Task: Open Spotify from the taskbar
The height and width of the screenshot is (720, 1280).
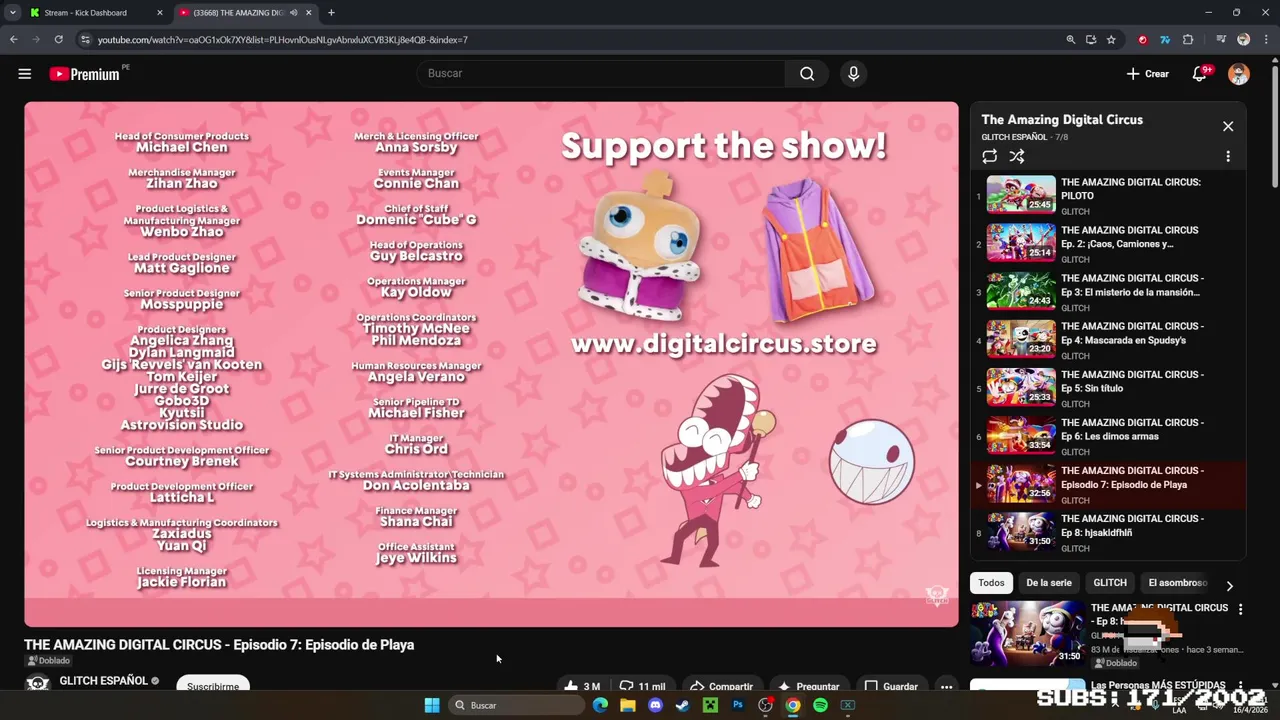Action: click(x=820, y=705)
